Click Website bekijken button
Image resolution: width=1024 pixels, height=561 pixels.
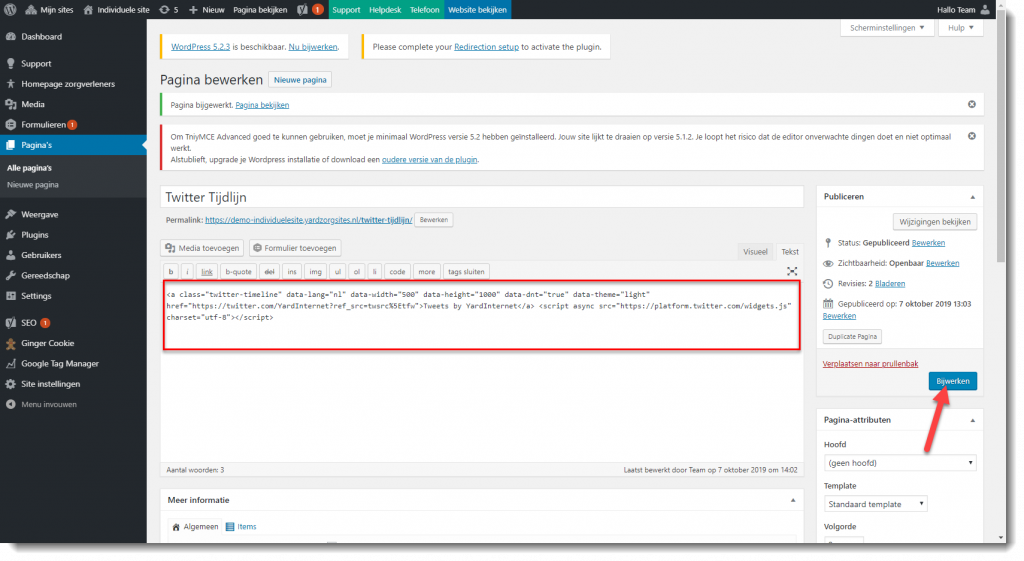pos(477,10)
